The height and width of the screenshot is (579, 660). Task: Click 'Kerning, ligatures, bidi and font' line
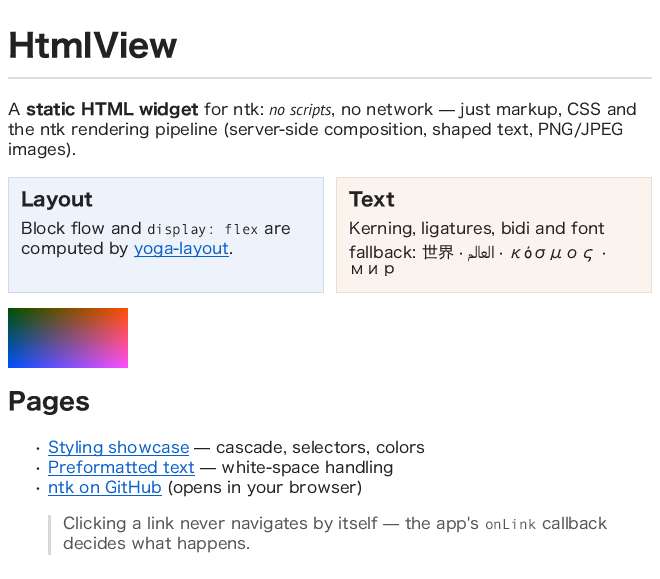476,228
